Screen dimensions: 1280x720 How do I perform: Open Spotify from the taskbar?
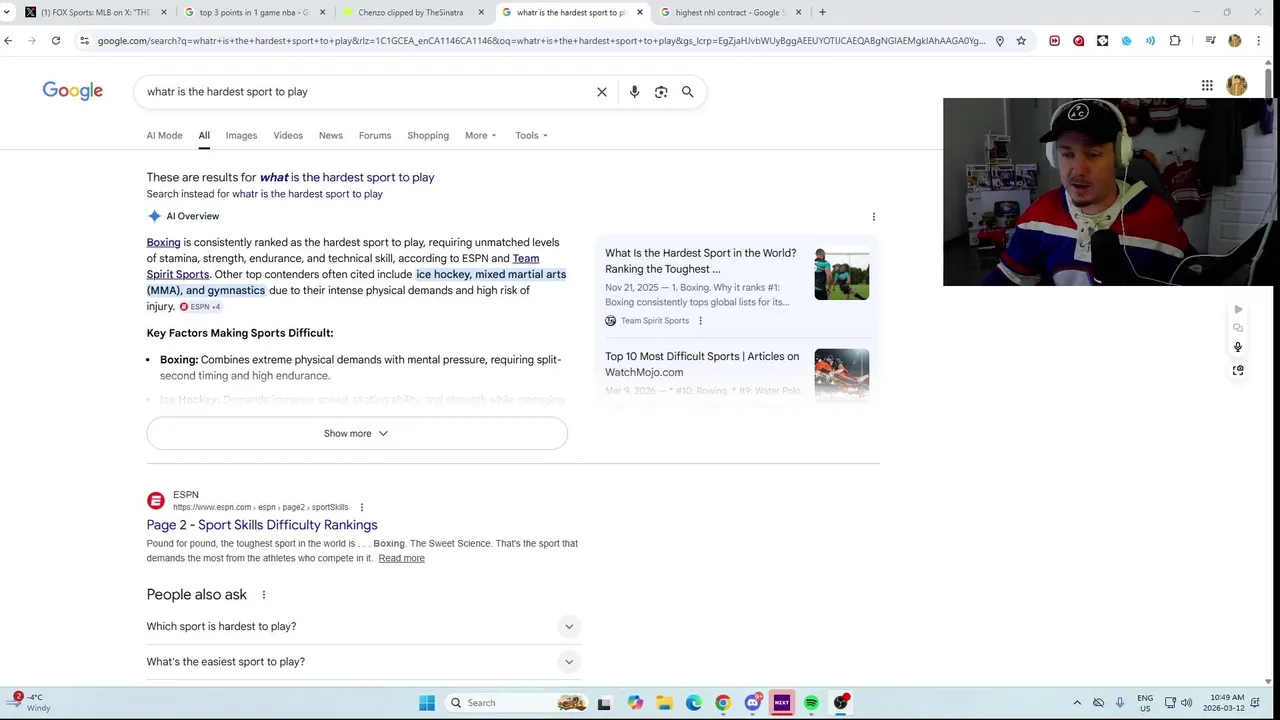811,703
